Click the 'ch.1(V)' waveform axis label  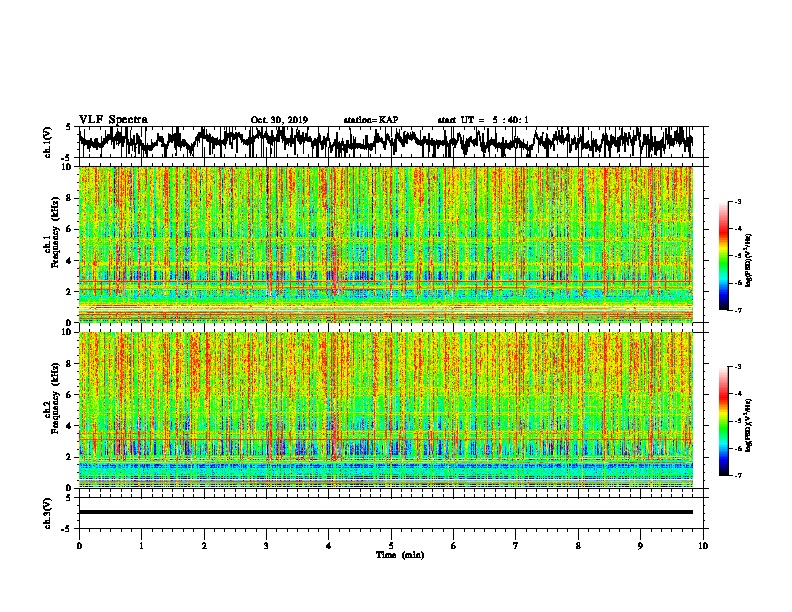(x=48, y=142)
